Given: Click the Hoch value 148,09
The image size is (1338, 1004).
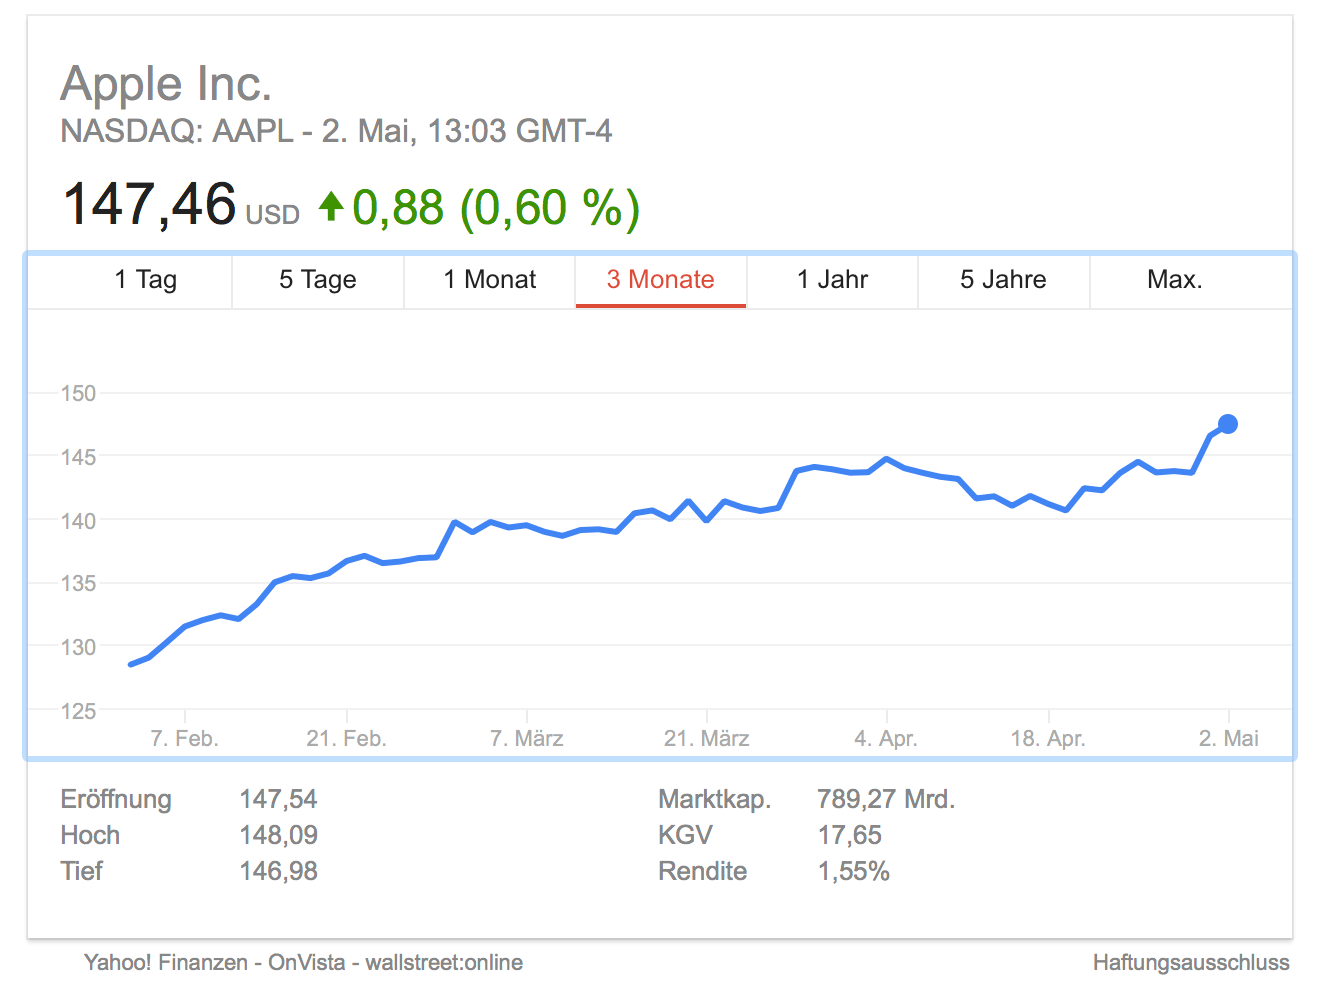Looking at the screenshot, I should (278, 835).
